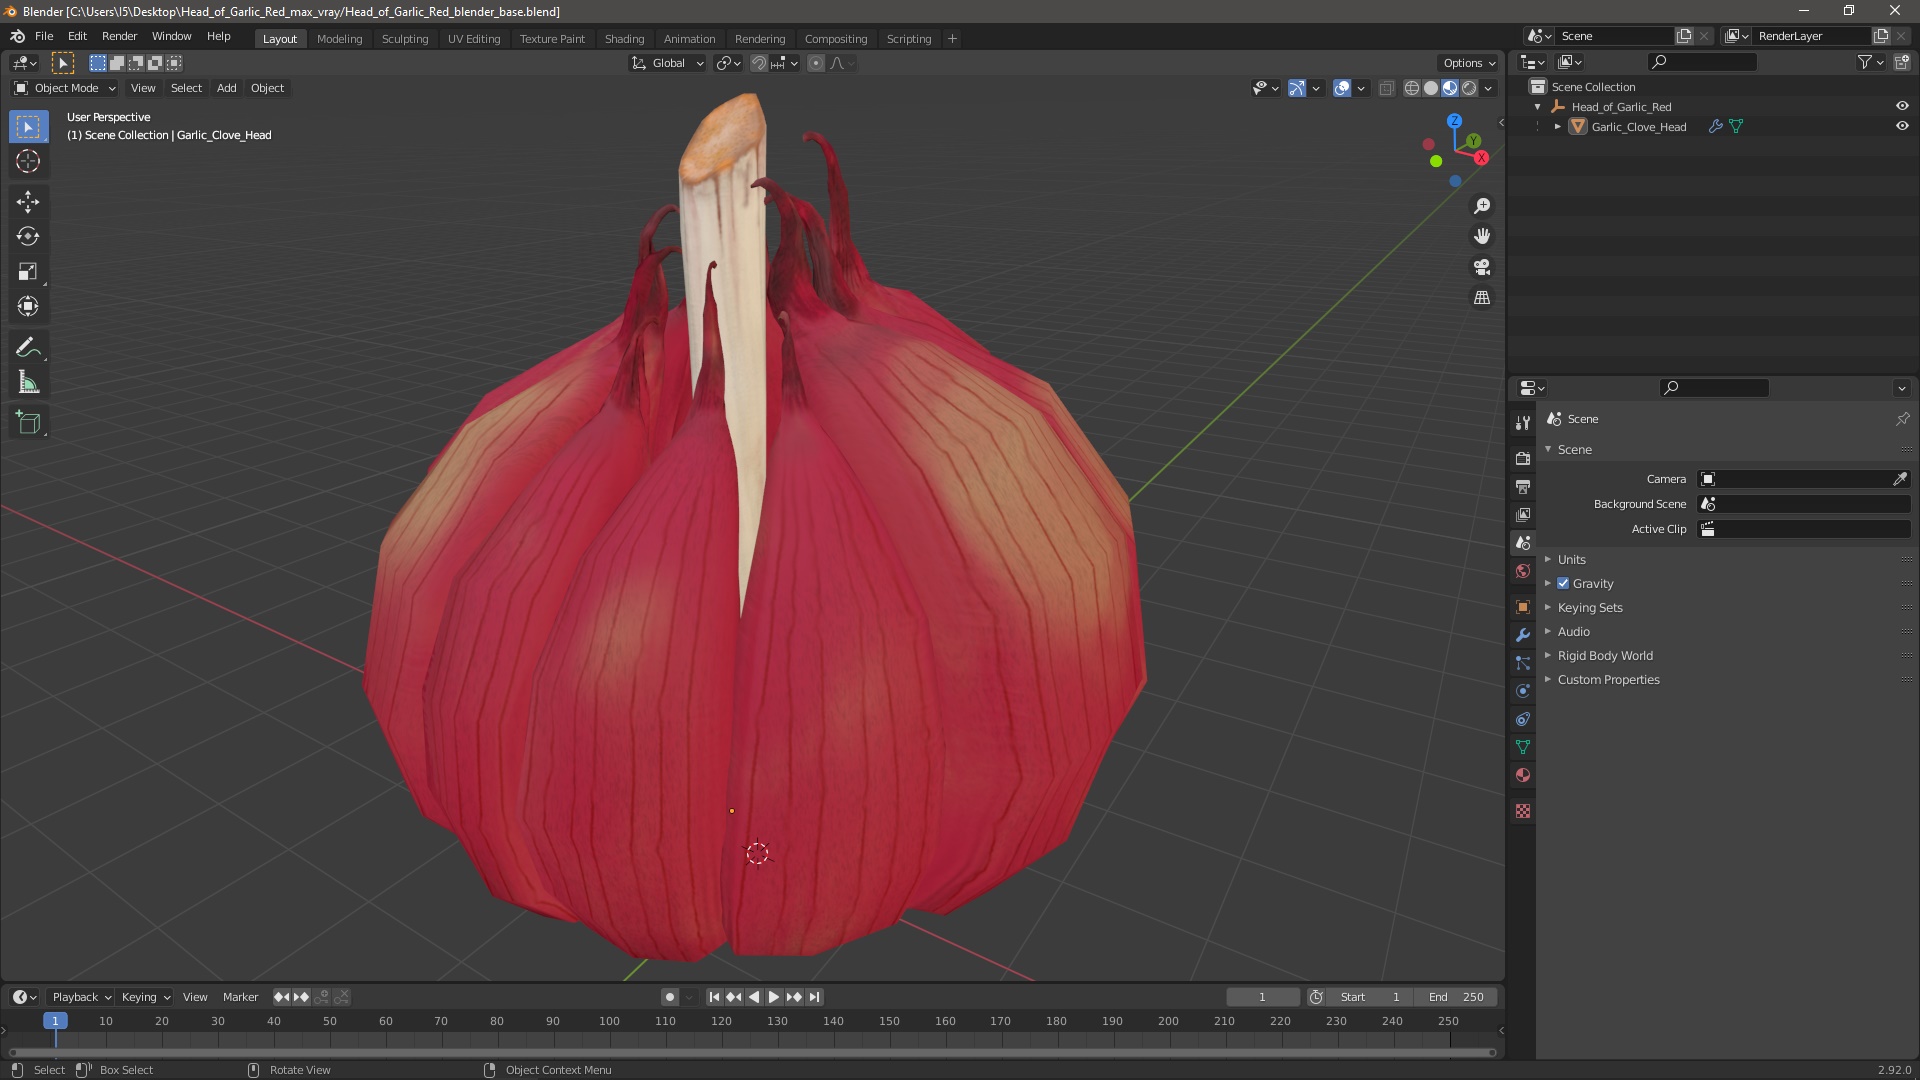Play the animation forward
The image size is (1920, 1080).
point(774,997)
